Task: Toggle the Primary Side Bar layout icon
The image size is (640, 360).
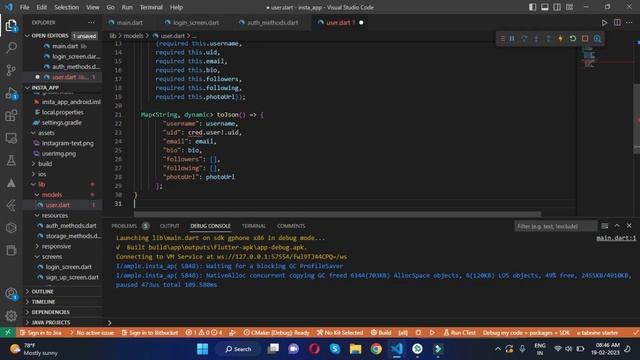Action: point(532,7)
